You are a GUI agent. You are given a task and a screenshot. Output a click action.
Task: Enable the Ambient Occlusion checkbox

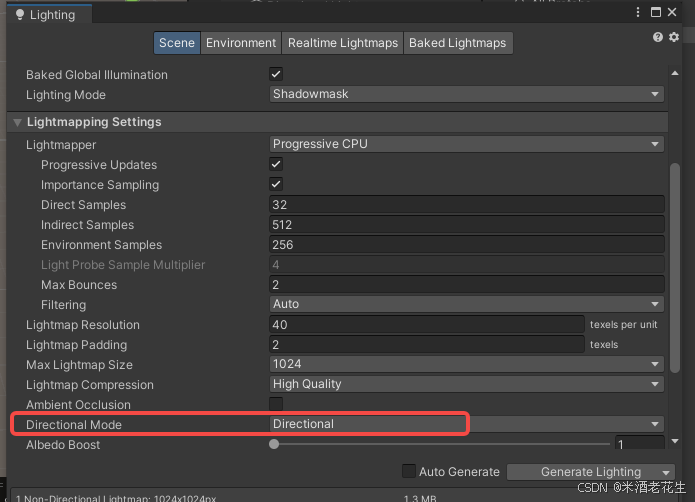tap(276, 404)
